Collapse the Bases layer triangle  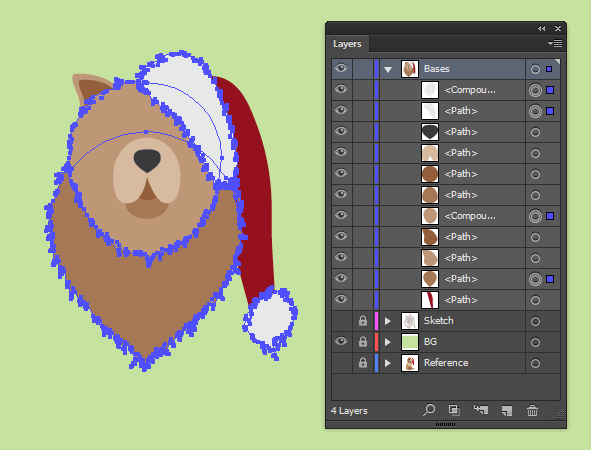click(388, 69)
